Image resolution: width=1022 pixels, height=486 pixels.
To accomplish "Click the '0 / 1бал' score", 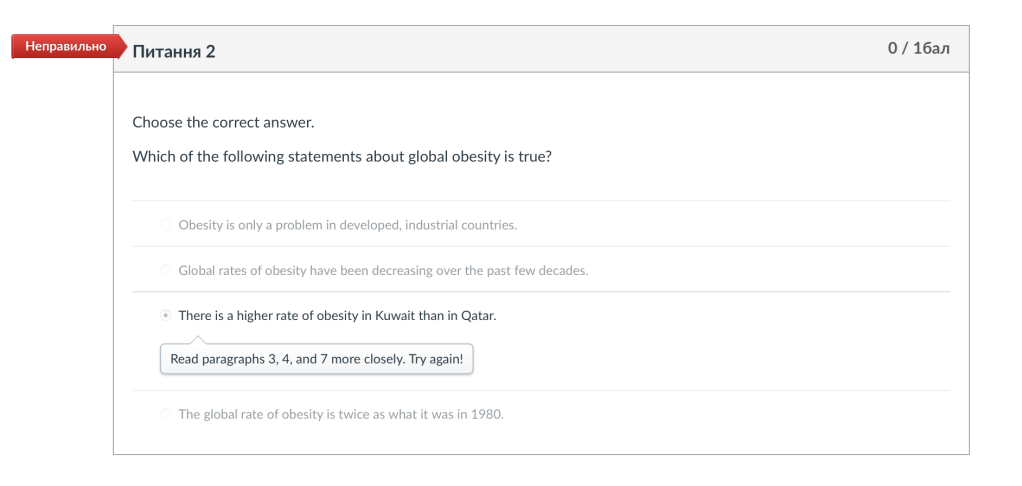I will (918, 49).
